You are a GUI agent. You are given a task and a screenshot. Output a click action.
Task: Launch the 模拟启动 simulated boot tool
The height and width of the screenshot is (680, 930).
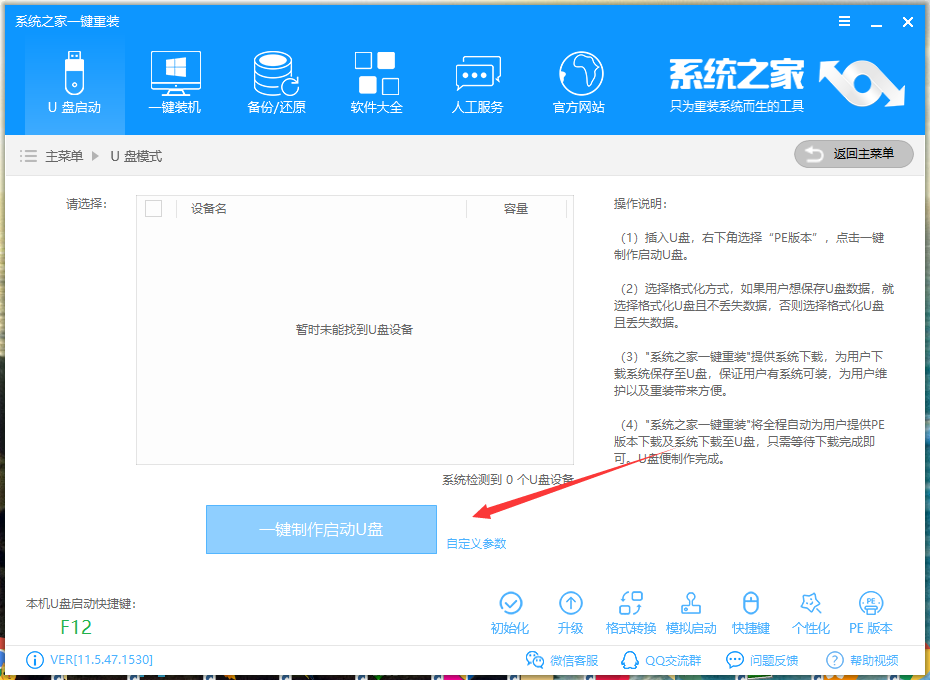(x=691, y=604)
